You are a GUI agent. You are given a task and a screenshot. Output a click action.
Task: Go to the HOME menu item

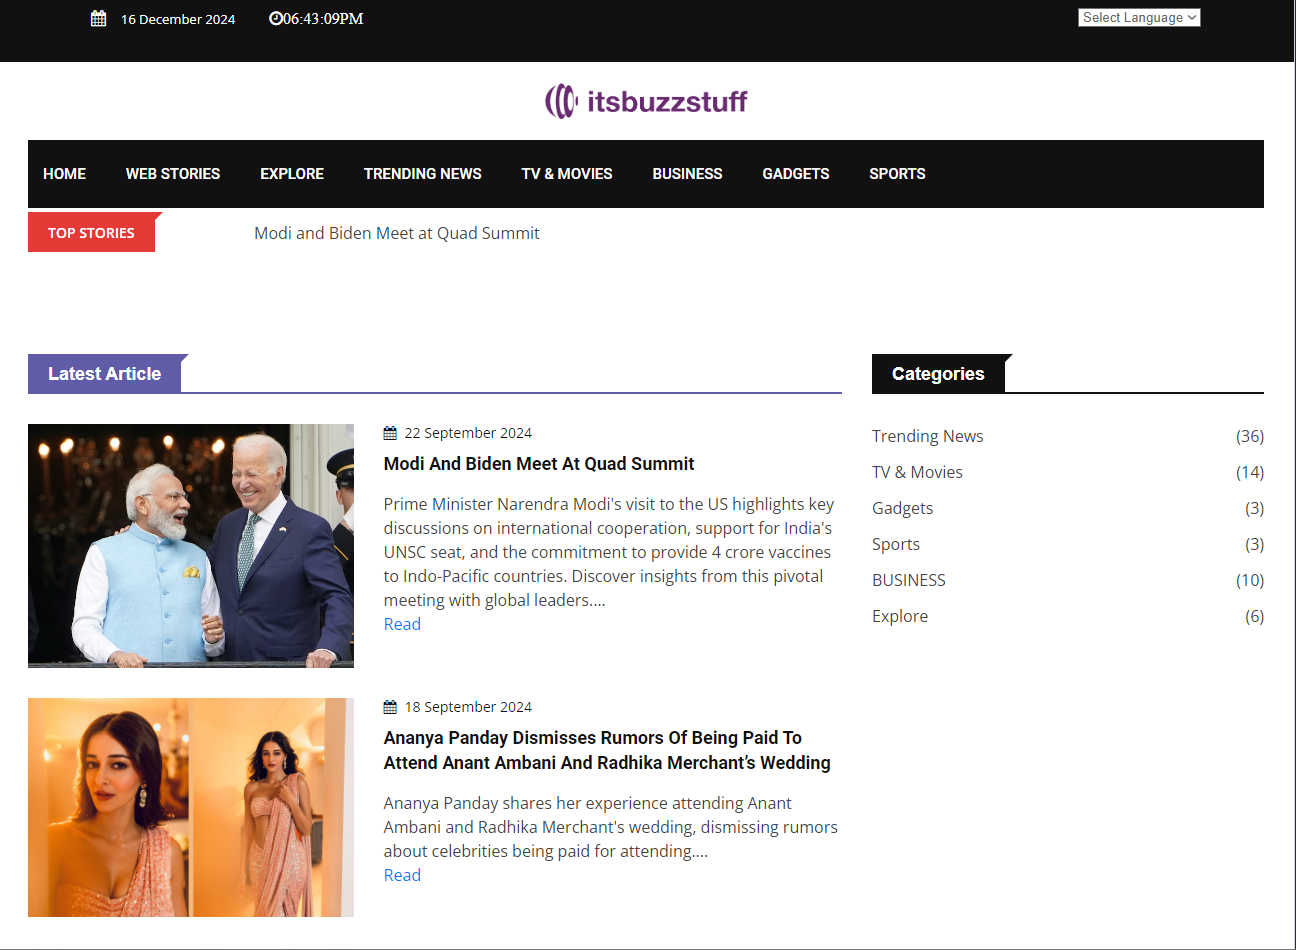(x=64, y=174)
